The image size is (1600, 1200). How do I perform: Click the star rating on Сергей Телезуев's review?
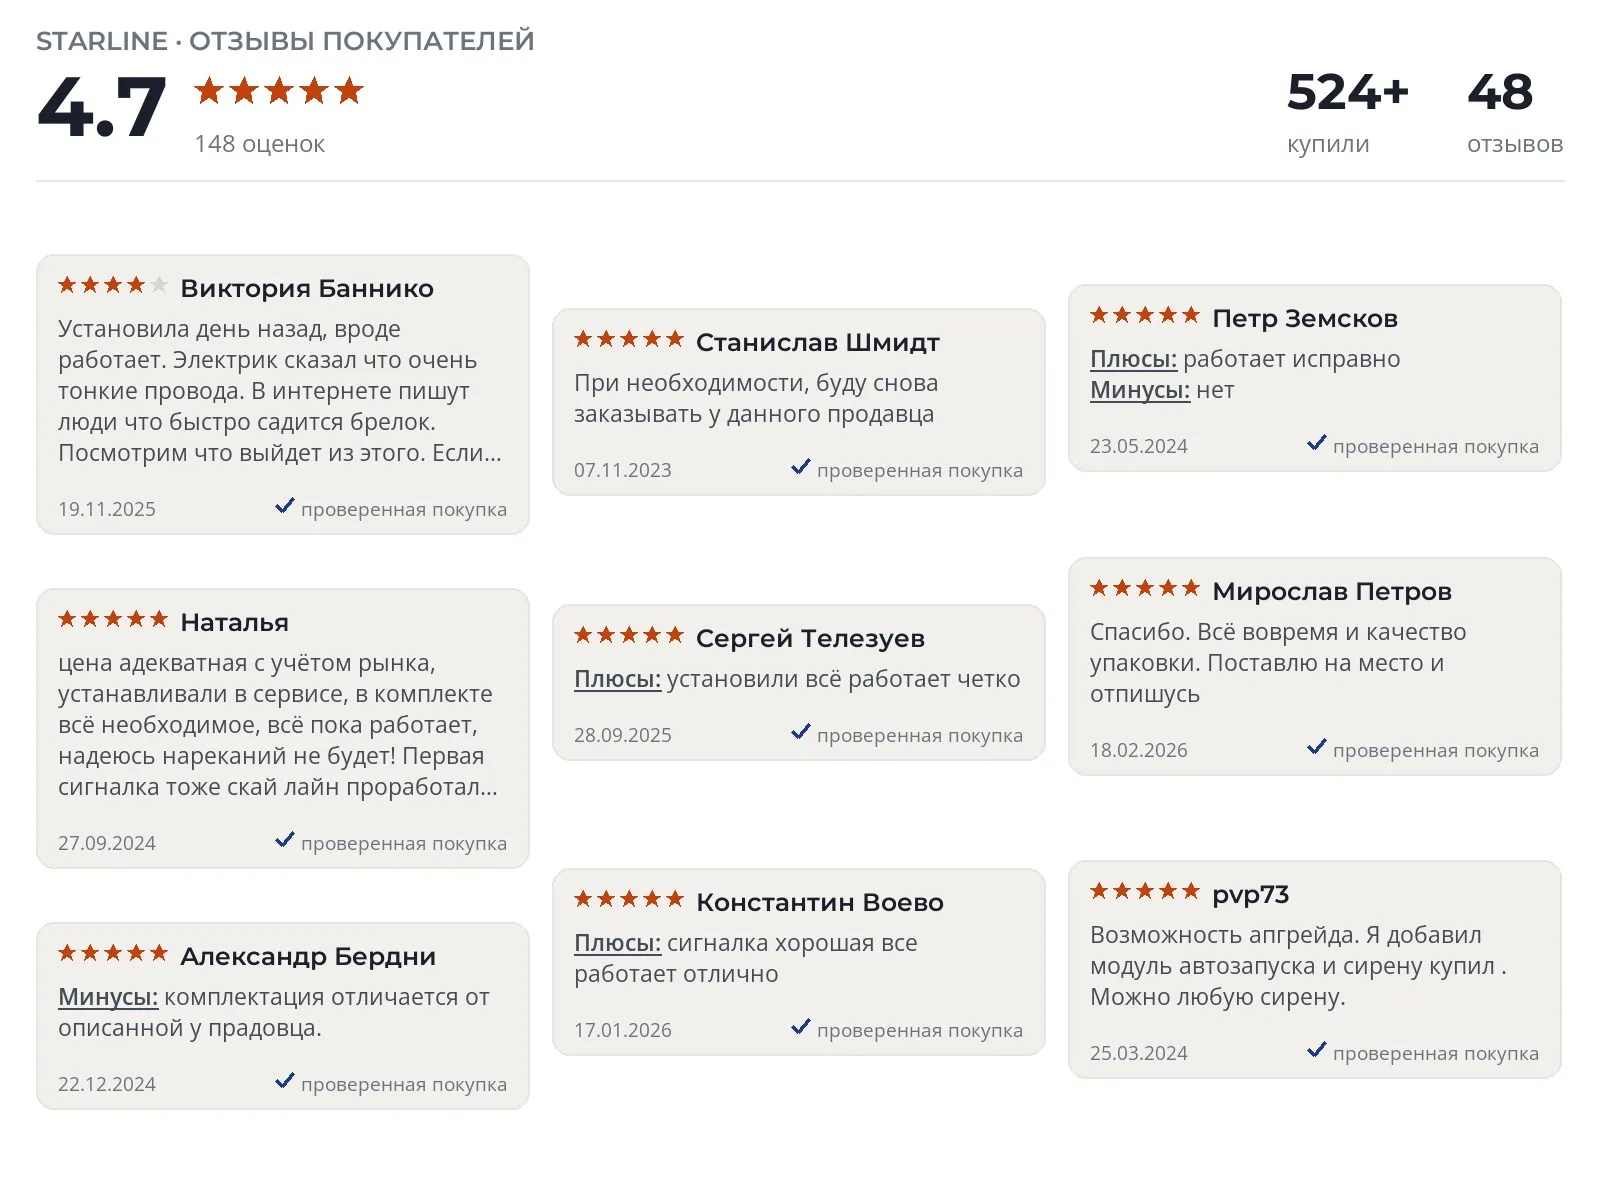pyautogui.click(x=629, y=635)
